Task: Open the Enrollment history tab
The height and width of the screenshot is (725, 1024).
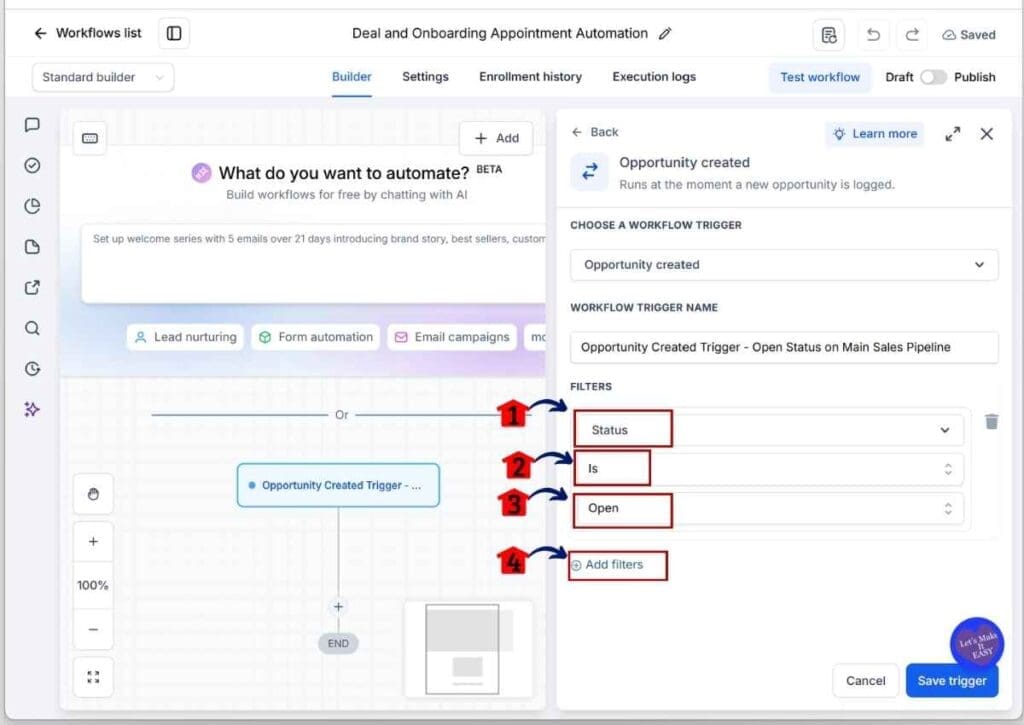Action: tap(530, 76)
